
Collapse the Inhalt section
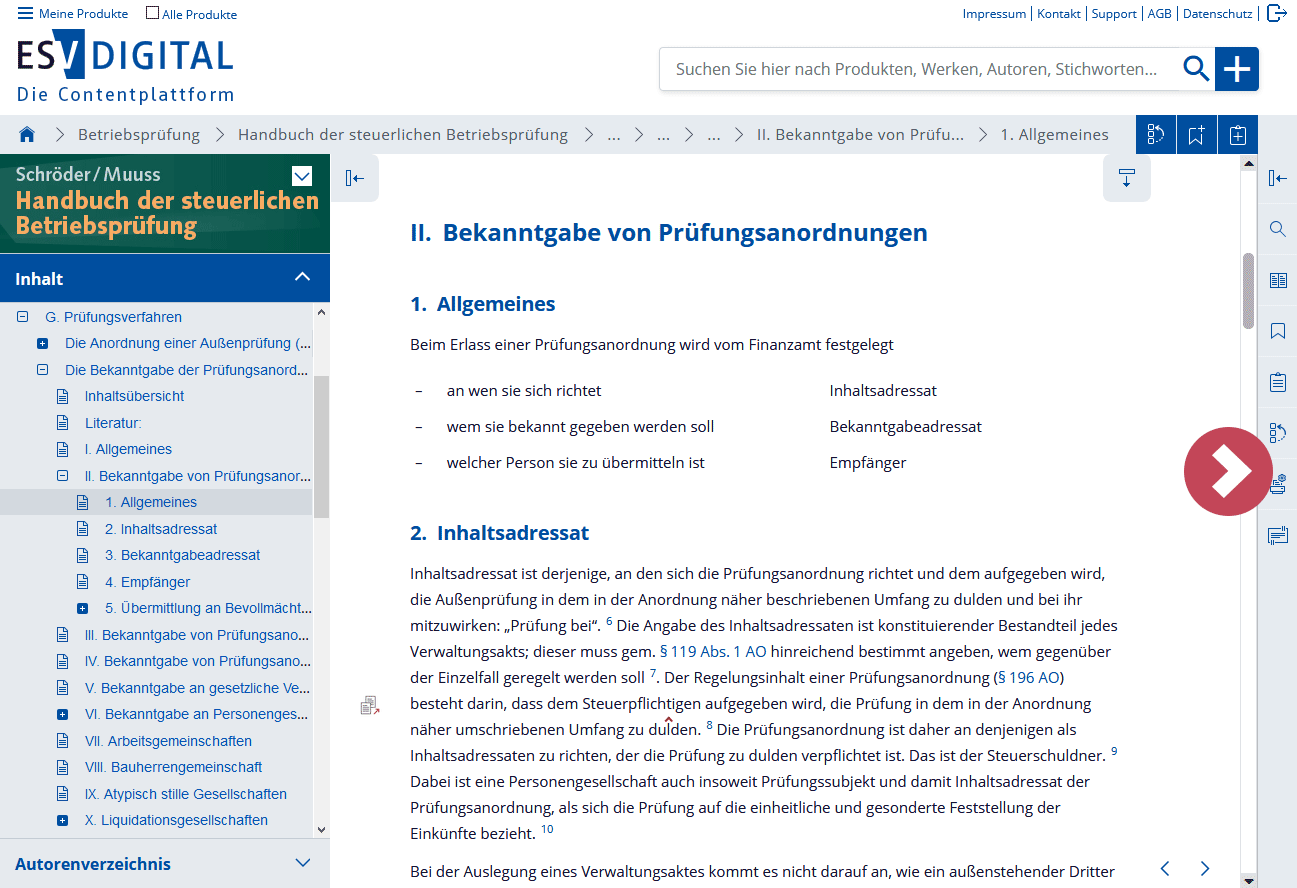click(302, 277)
